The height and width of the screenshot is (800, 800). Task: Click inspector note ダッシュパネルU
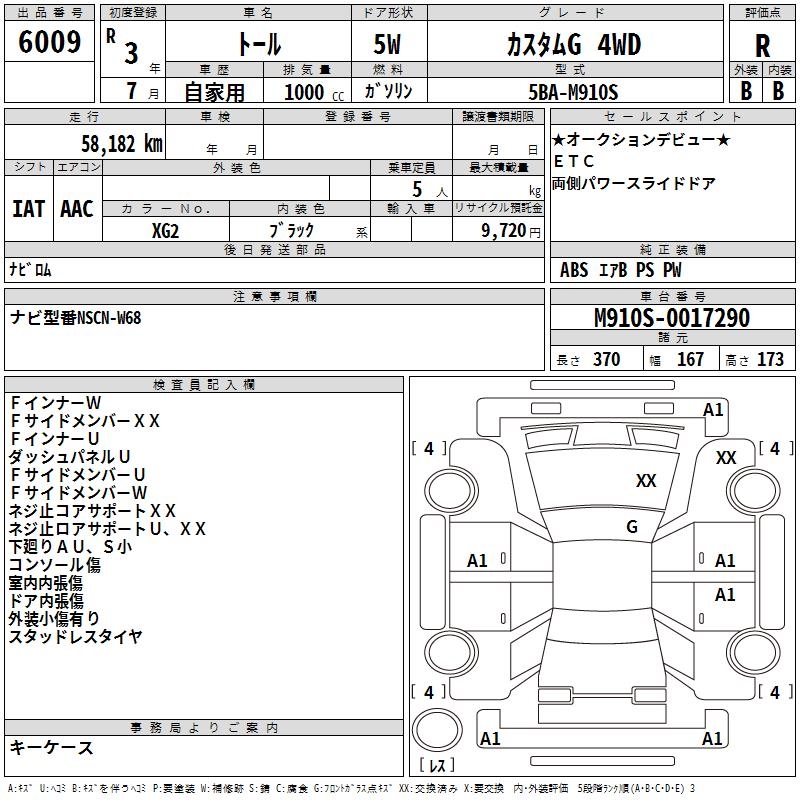point(69,456)
